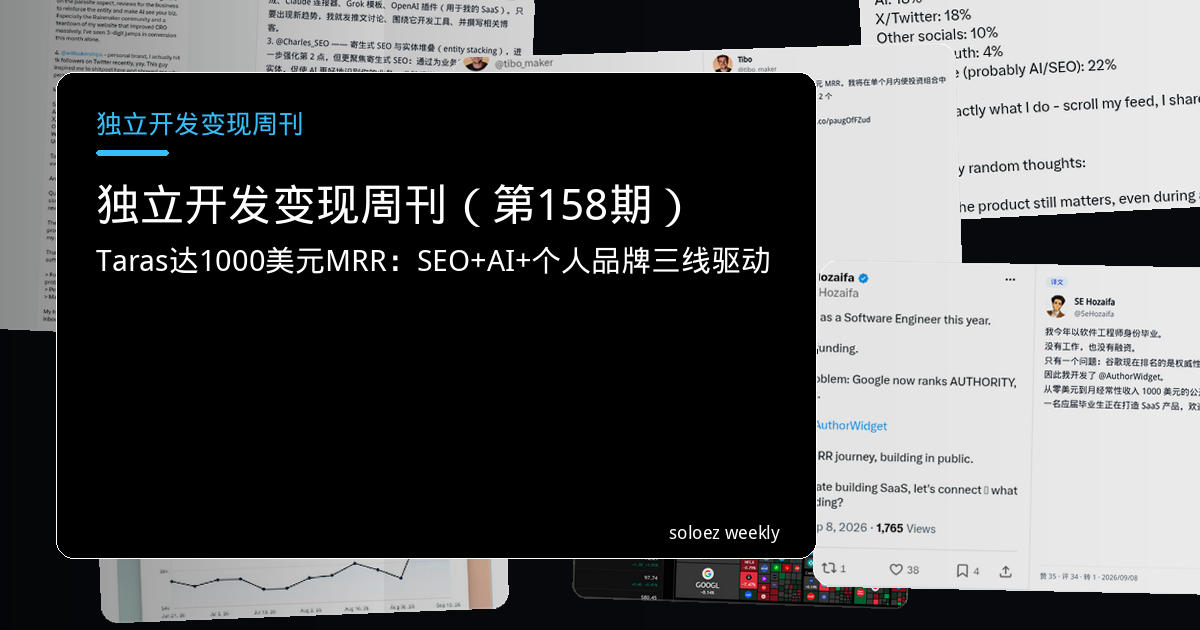Click the GOOGL ticker tile in the heatmap
Viewport: 1200px width, 630px height.
click(x=707, y=582)
